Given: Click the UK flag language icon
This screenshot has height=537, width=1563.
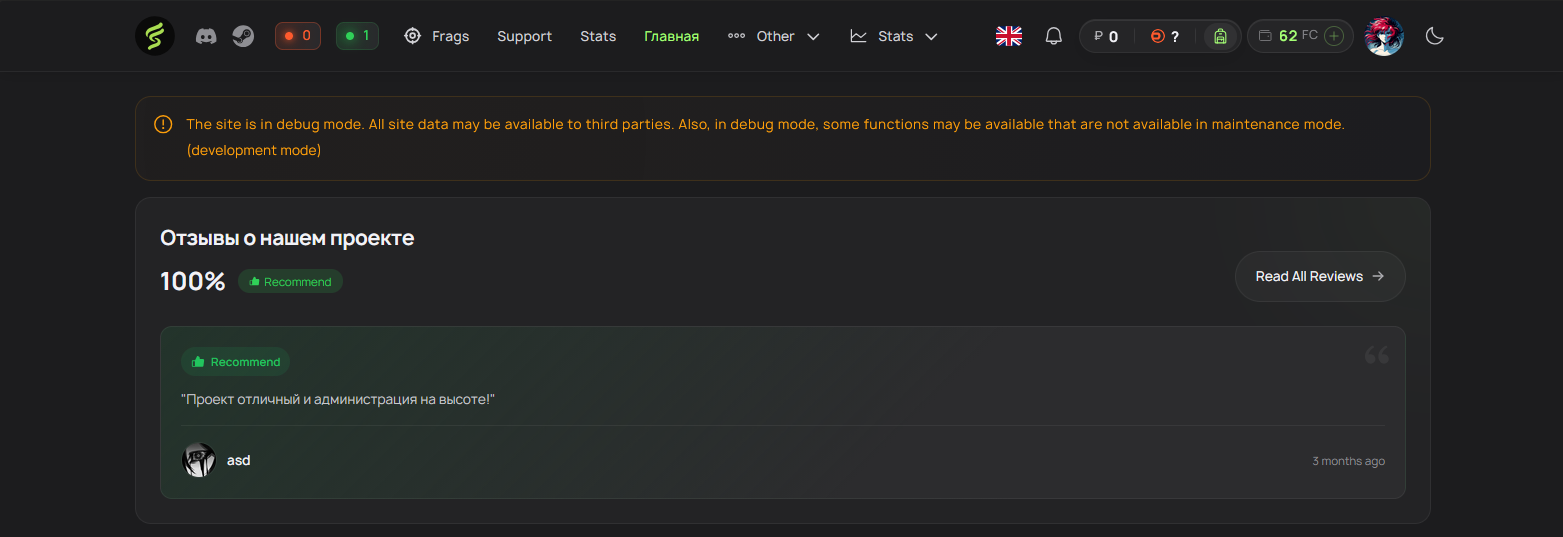Looking at the screenshot, I should pyautogui.click(x=1009, y=36).
